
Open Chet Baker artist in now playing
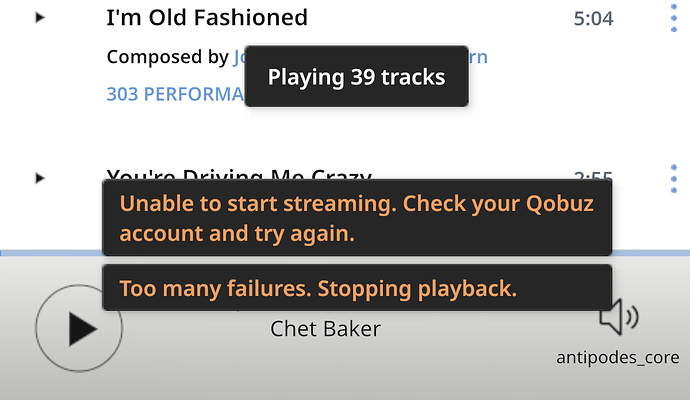[x=325, y=329]
